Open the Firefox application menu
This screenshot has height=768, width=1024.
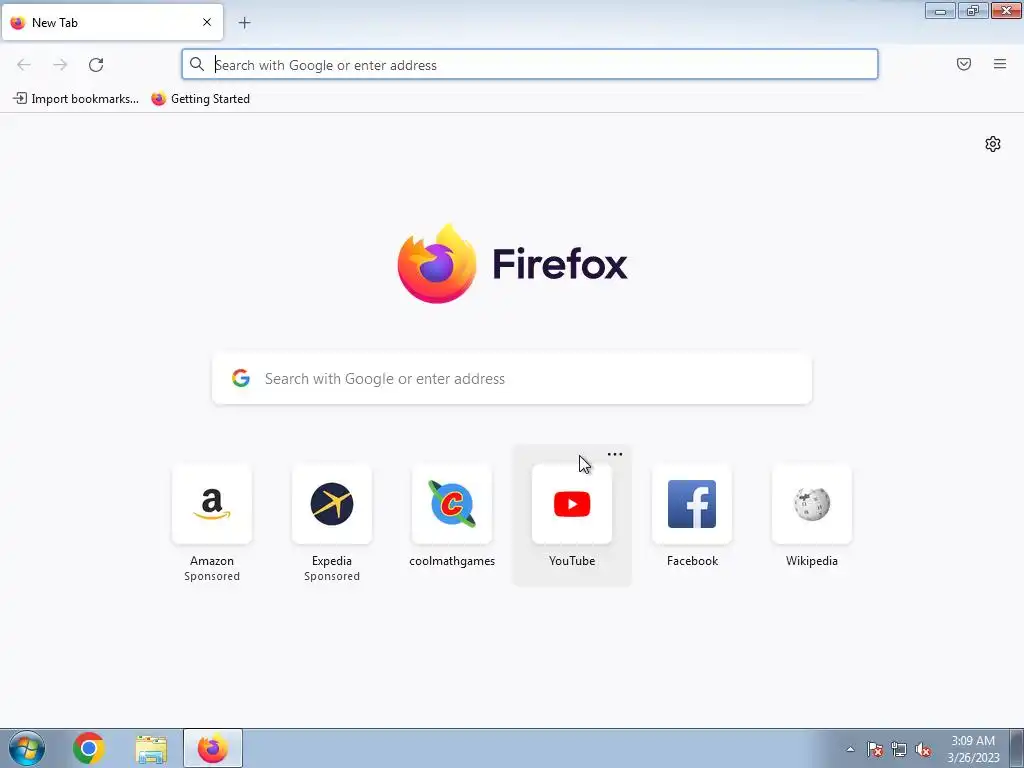click(1000, 64)
